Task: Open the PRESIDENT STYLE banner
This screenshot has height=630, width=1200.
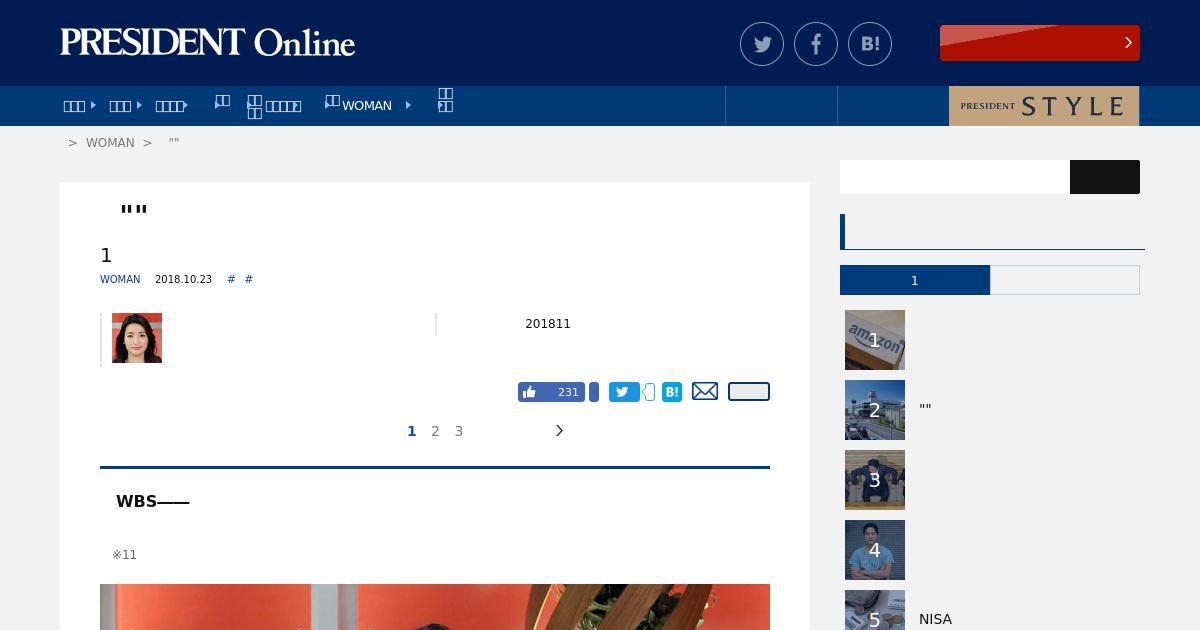Action: (1044, 106)
